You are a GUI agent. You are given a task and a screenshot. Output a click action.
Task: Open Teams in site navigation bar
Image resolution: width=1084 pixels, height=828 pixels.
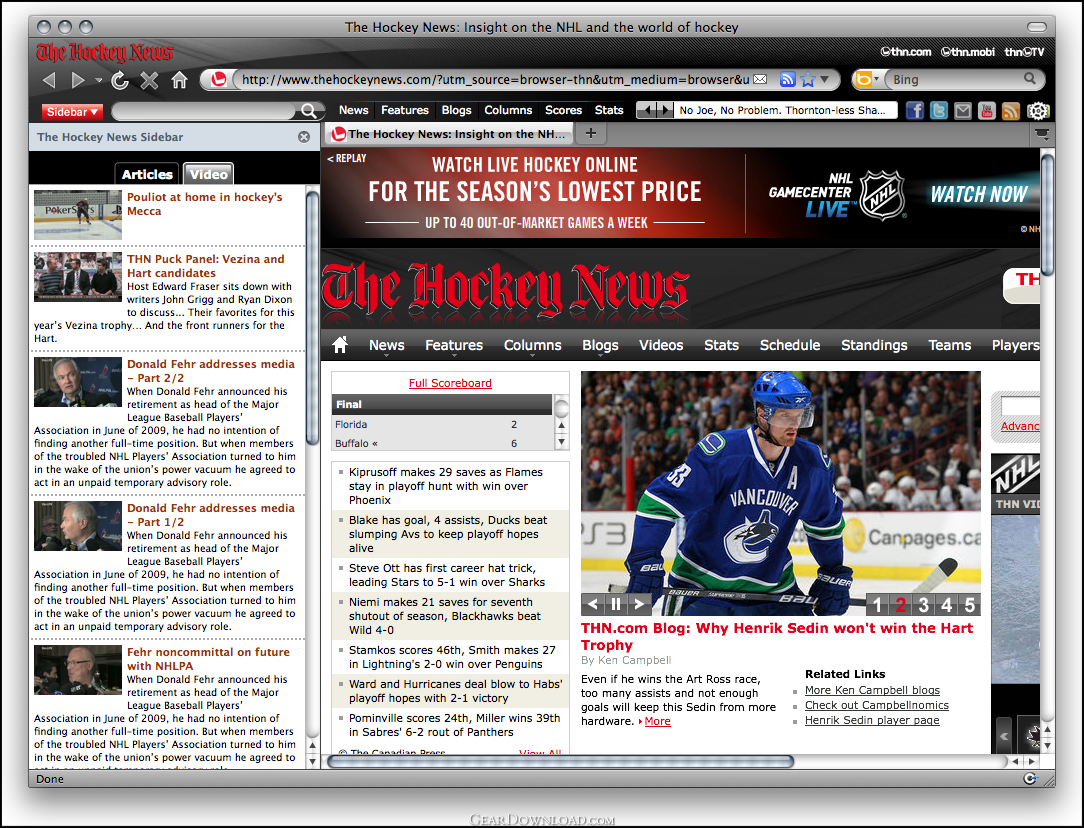point(949,345)
